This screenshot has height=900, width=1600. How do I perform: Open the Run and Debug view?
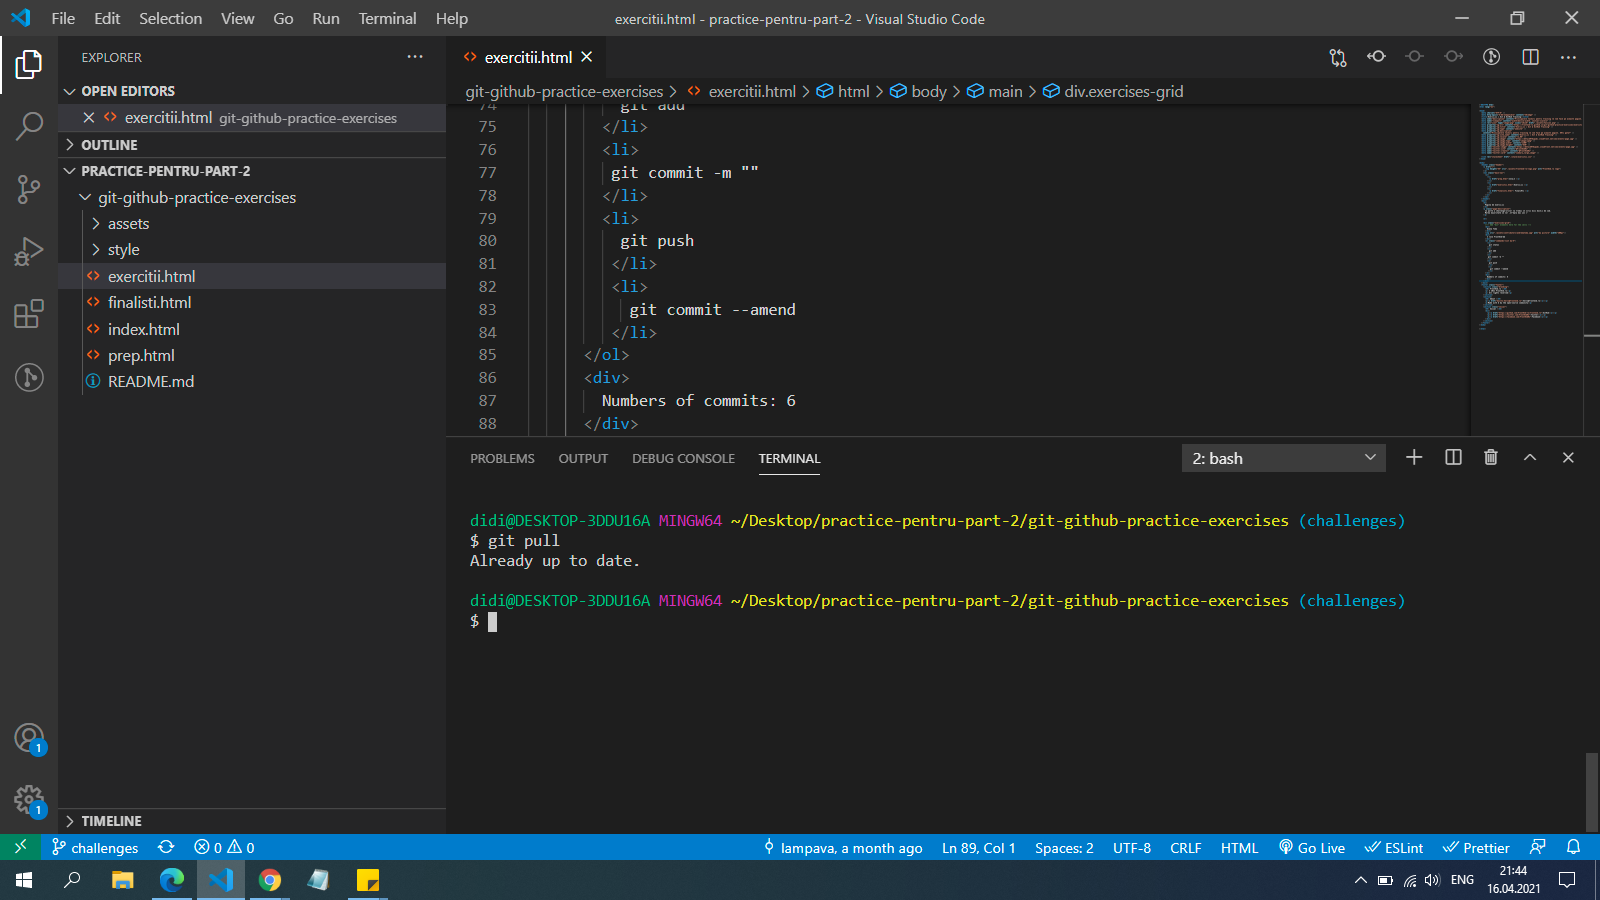[29, 251]
